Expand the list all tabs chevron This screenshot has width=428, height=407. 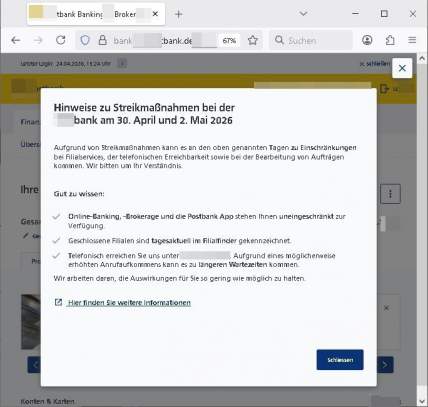303,14
